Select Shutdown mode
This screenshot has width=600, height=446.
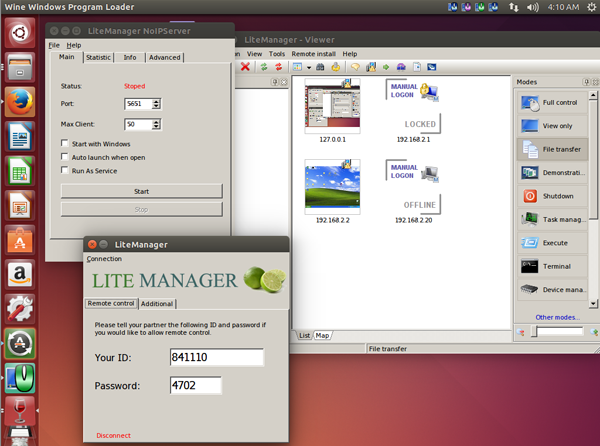(x=552, y=196)
